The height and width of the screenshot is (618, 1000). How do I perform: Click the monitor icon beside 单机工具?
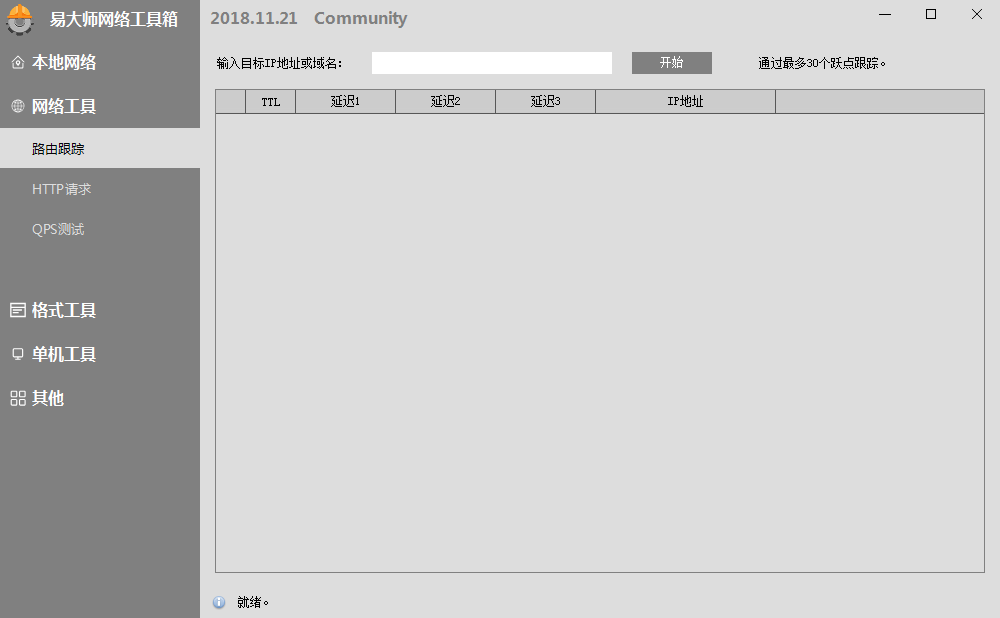(18, 354)
